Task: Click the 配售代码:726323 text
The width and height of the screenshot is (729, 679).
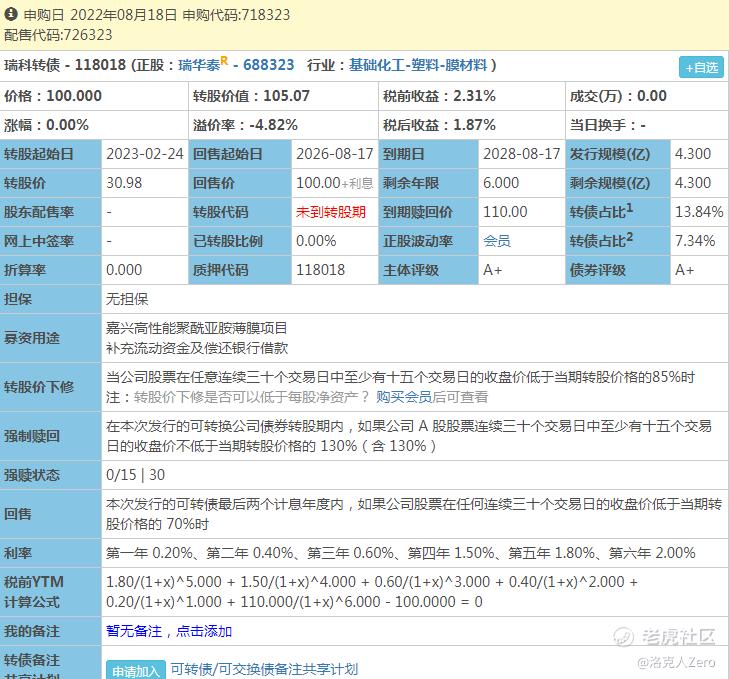Action: click(59, 35)
